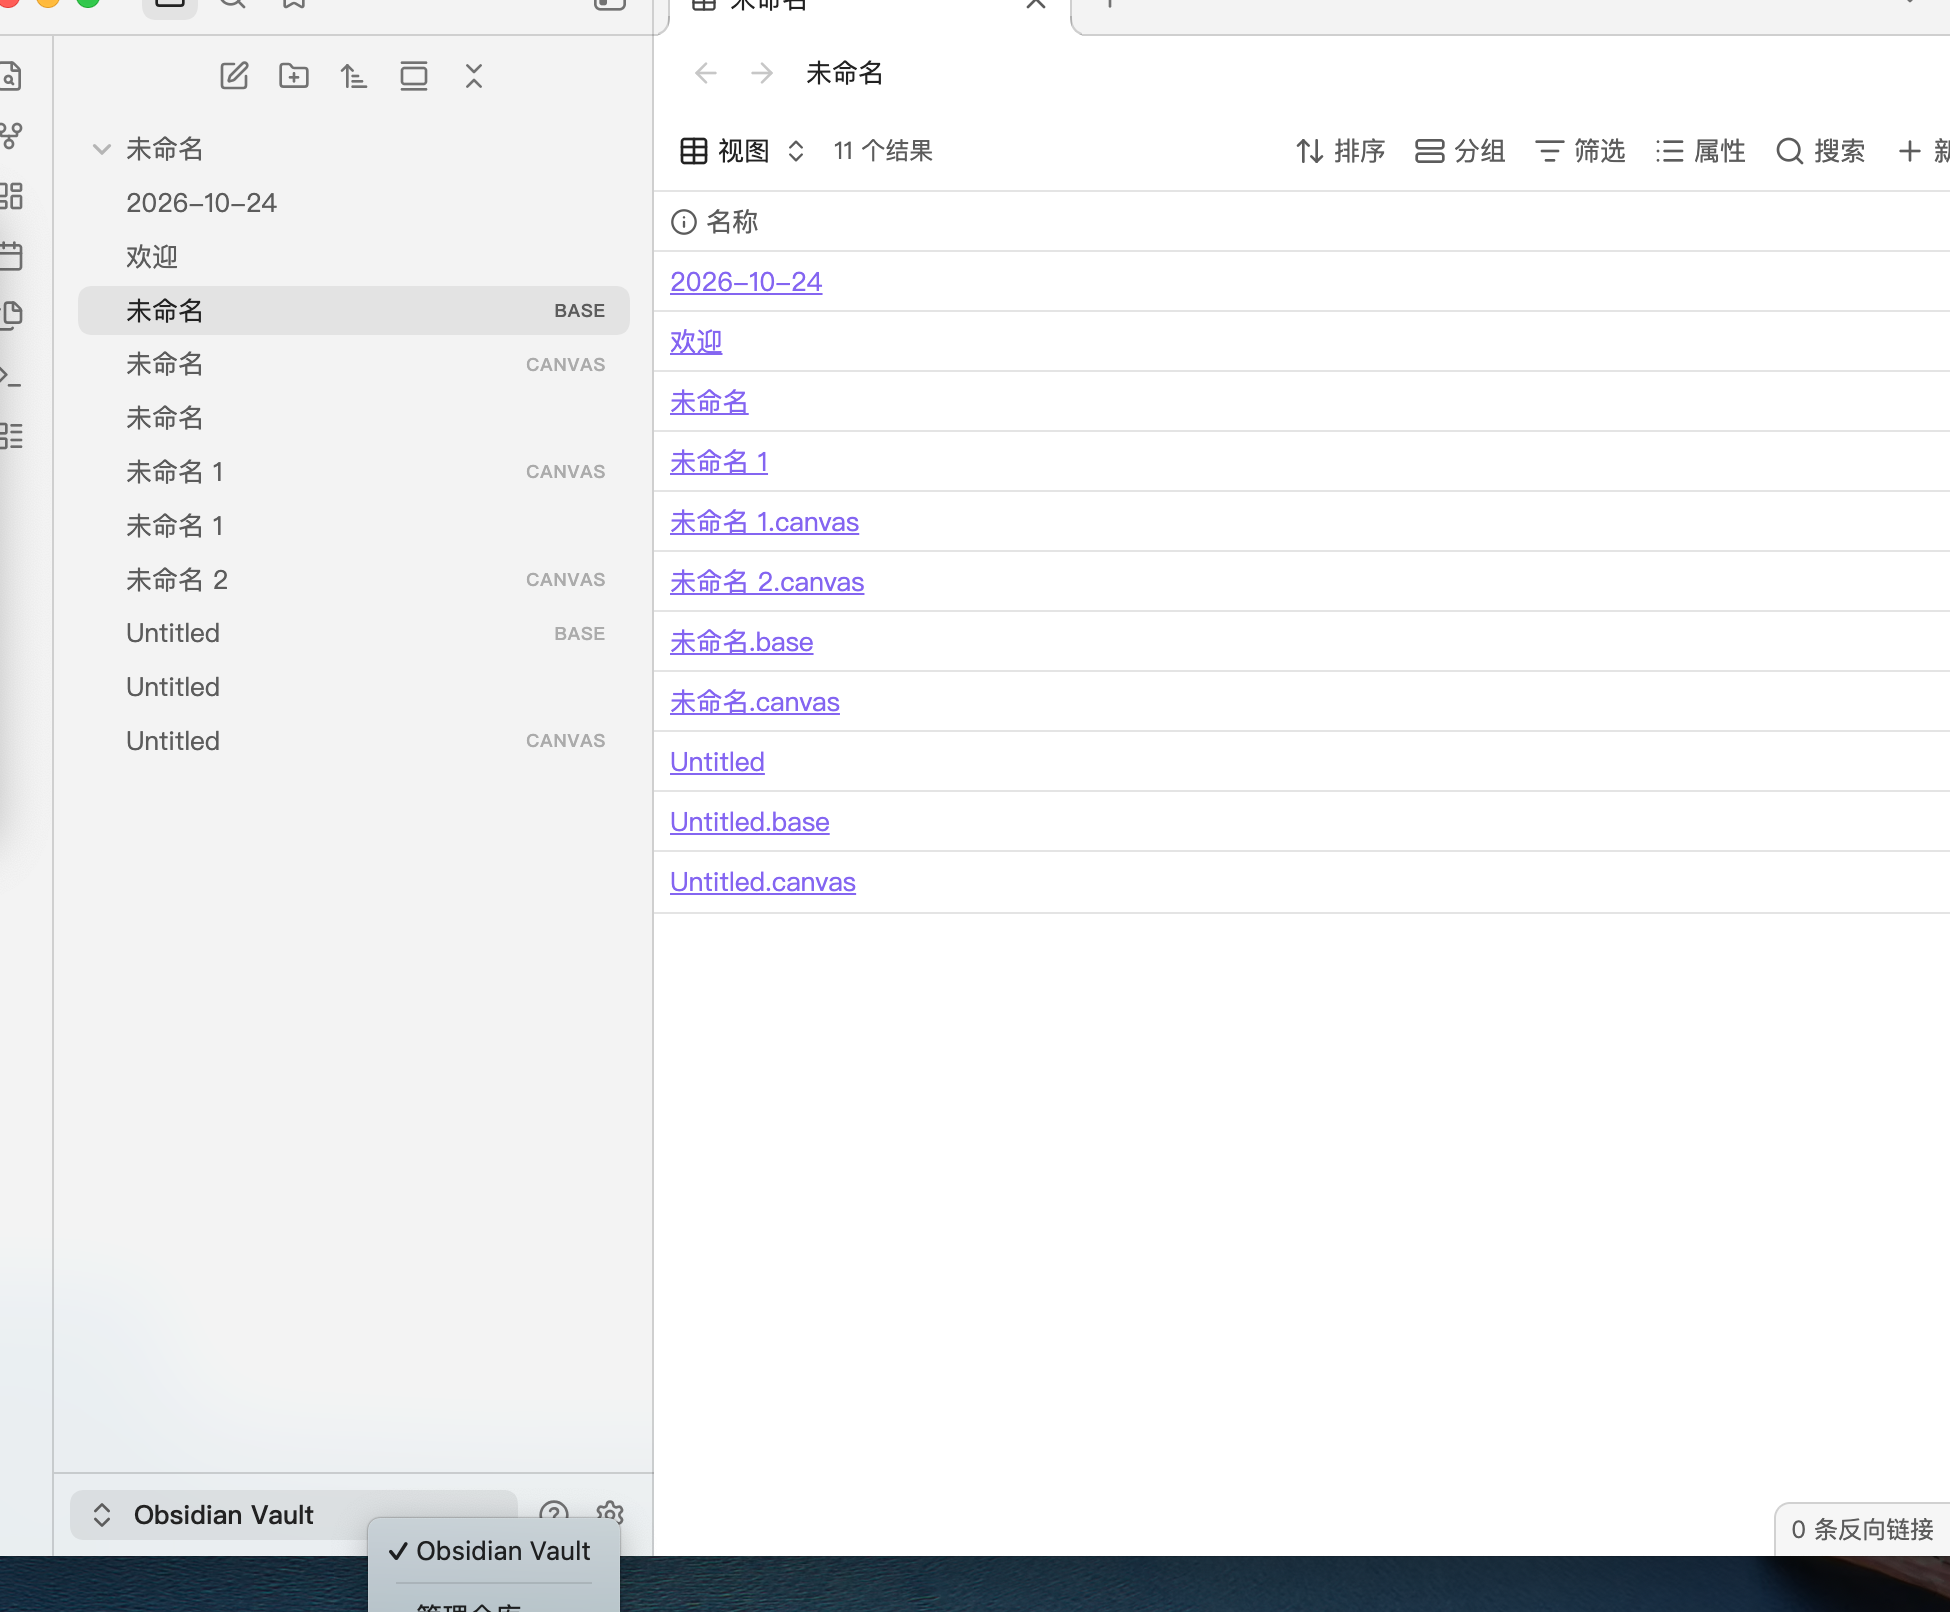Open today's daily note from the ribbon
The height and width of the screenshot is (1612, 1950).
tap(11, 255)
